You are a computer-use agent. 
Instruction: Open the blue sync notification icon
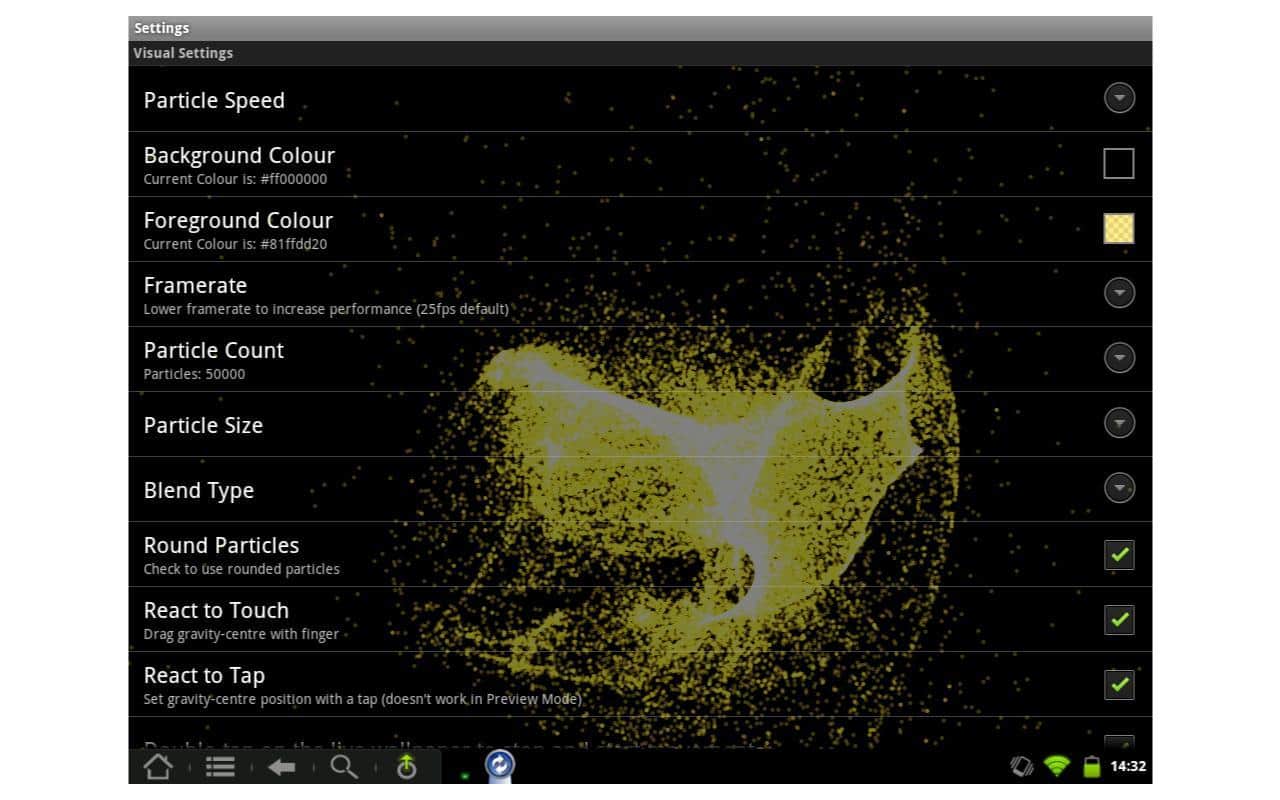[x=499, y=766]
